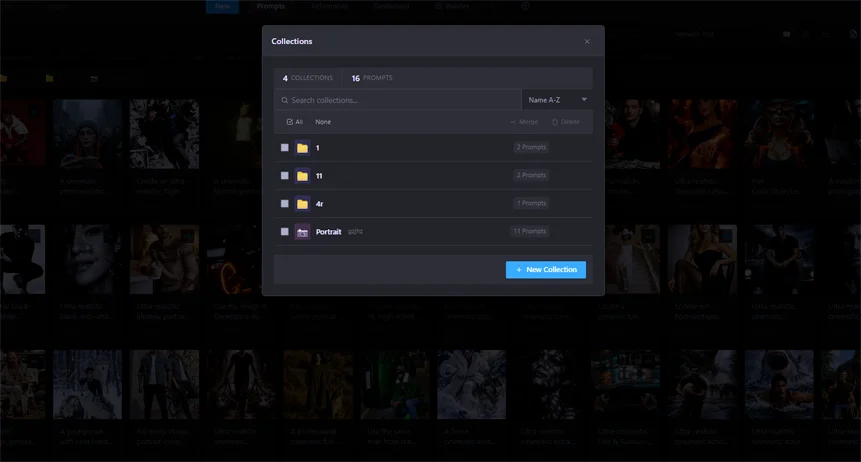Viewport: 861px width, 462px height.
Task: Click the New button in the top bar
Action: [222, 6]
